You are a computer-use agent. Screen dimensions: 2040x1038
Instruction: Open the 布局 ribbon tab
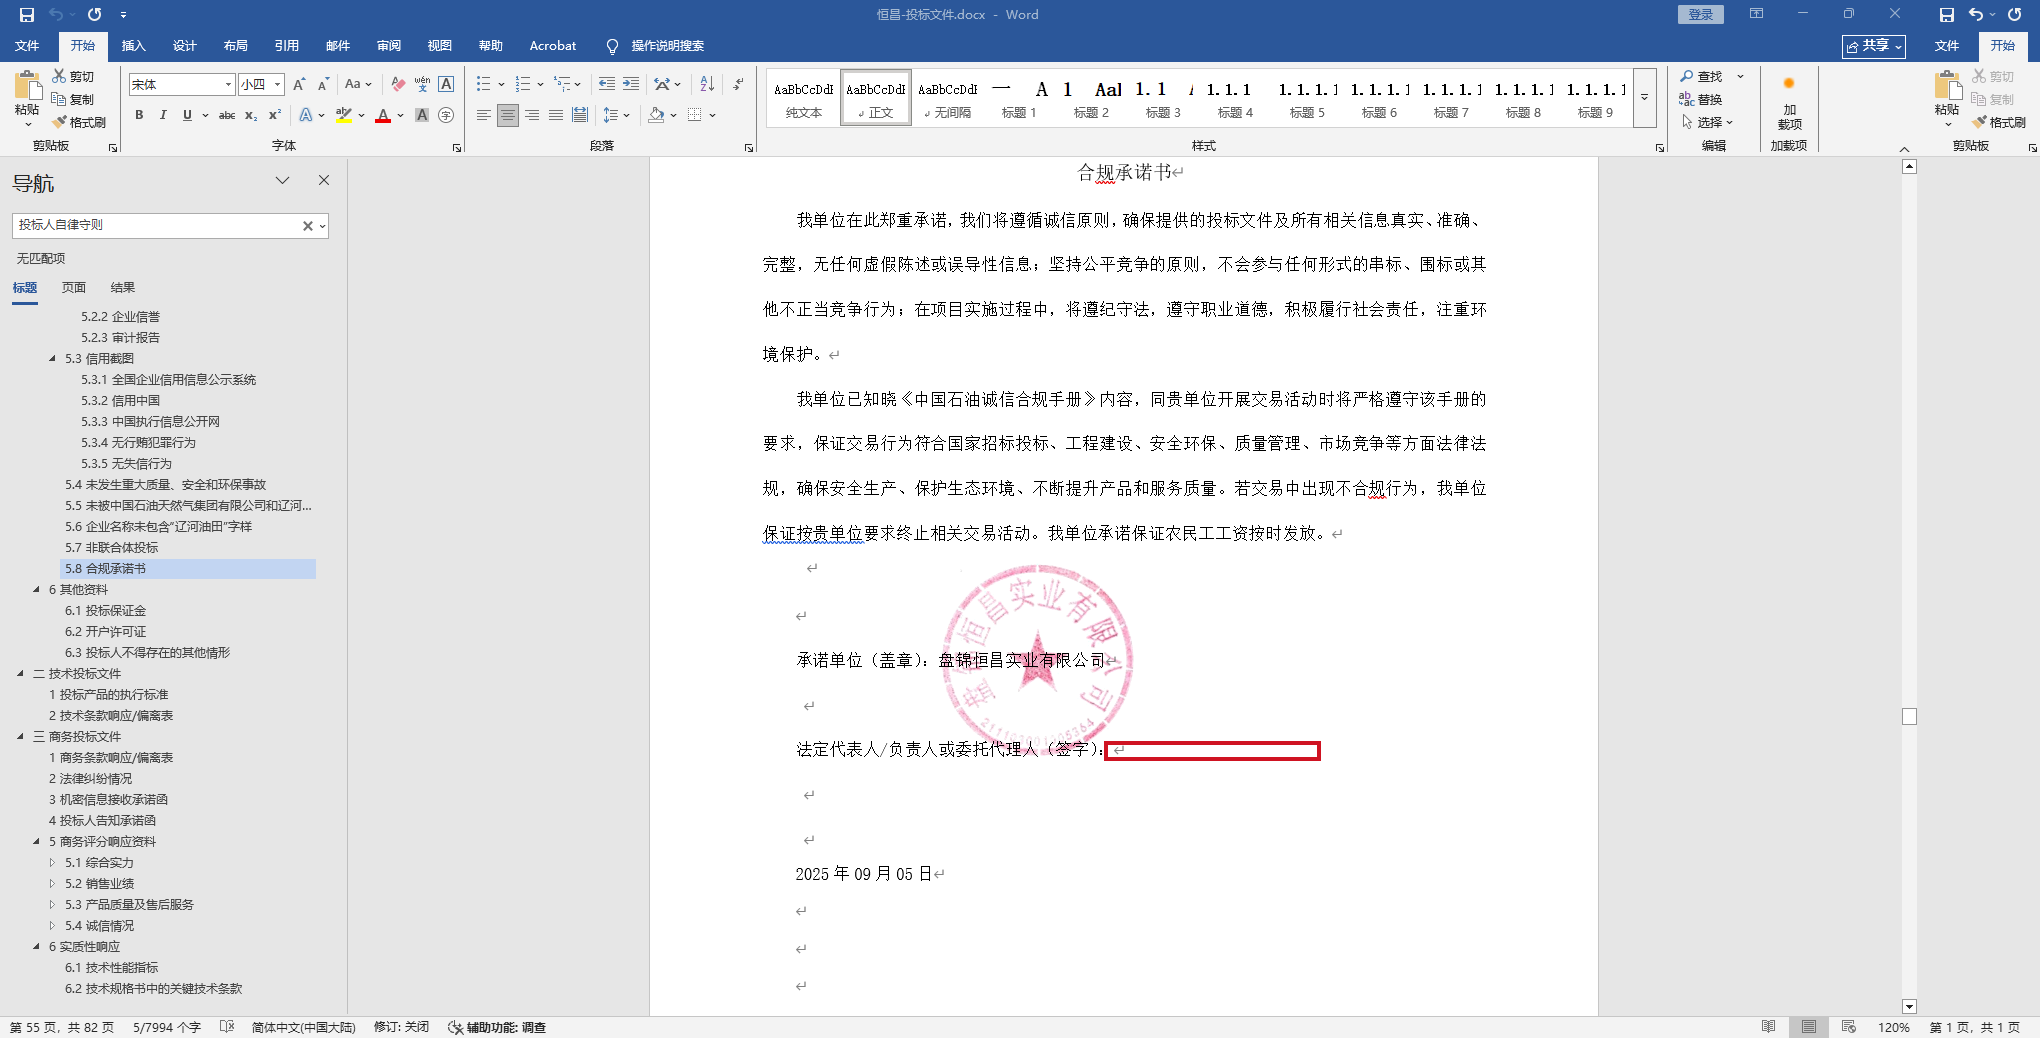coord(235,46)
